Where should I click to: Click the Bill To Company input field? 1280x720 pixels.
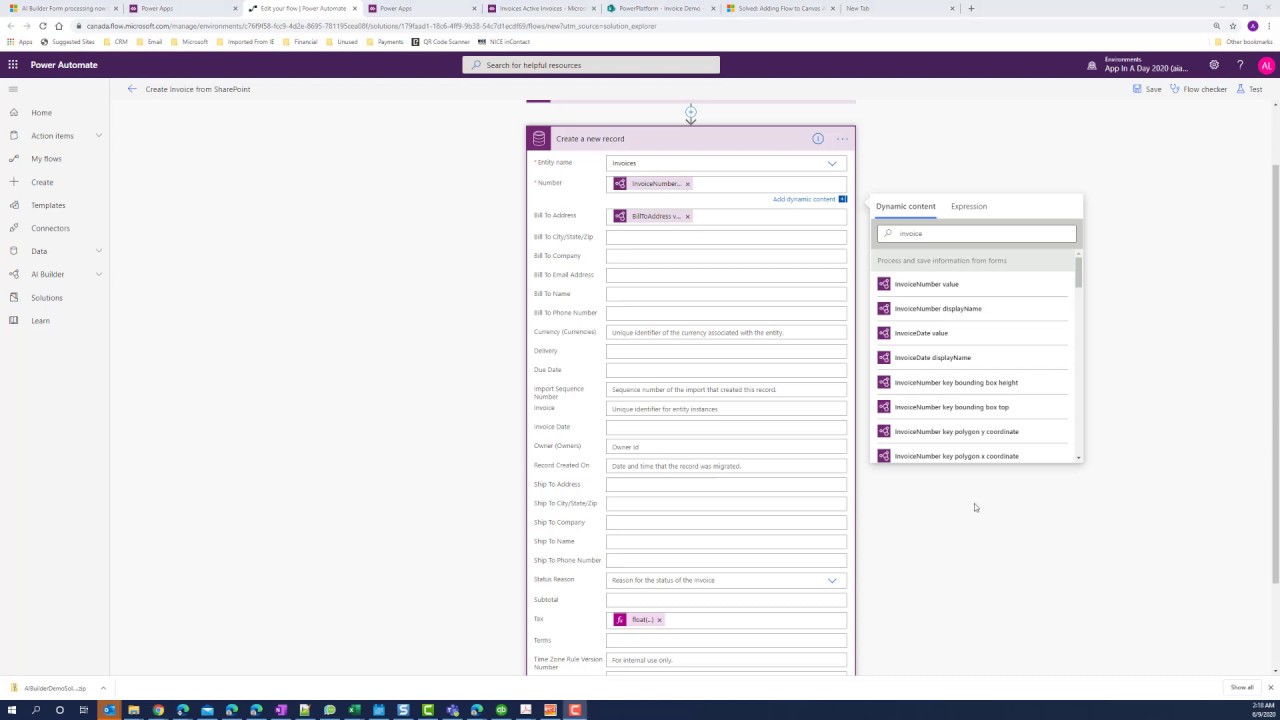point(726,256)
